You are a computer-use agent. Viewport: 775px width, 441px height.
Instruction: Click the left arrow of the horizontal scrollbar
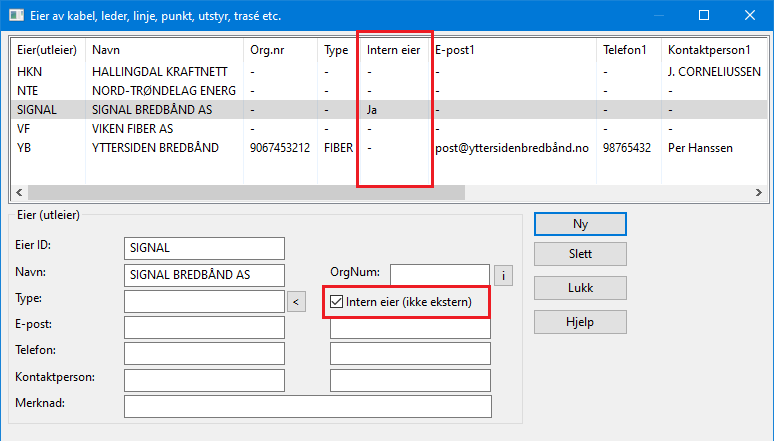[19, 192]
